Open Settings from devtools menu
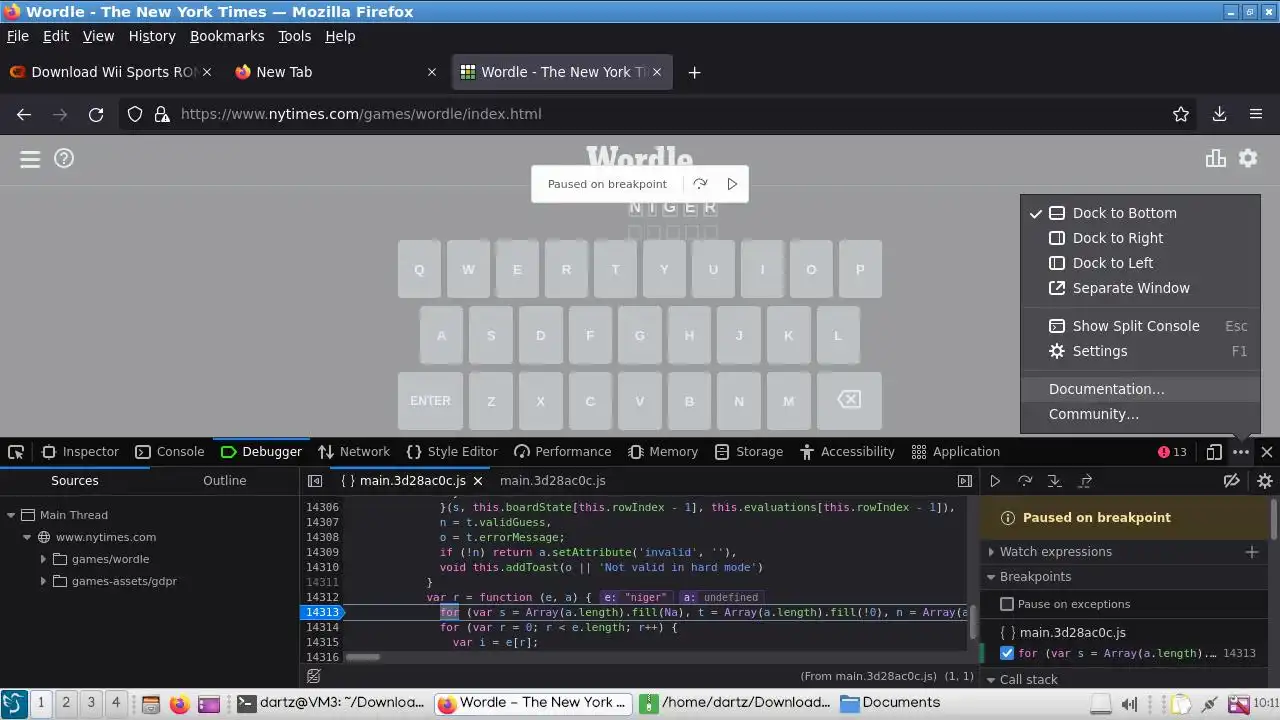 (x=1140, y=351)
